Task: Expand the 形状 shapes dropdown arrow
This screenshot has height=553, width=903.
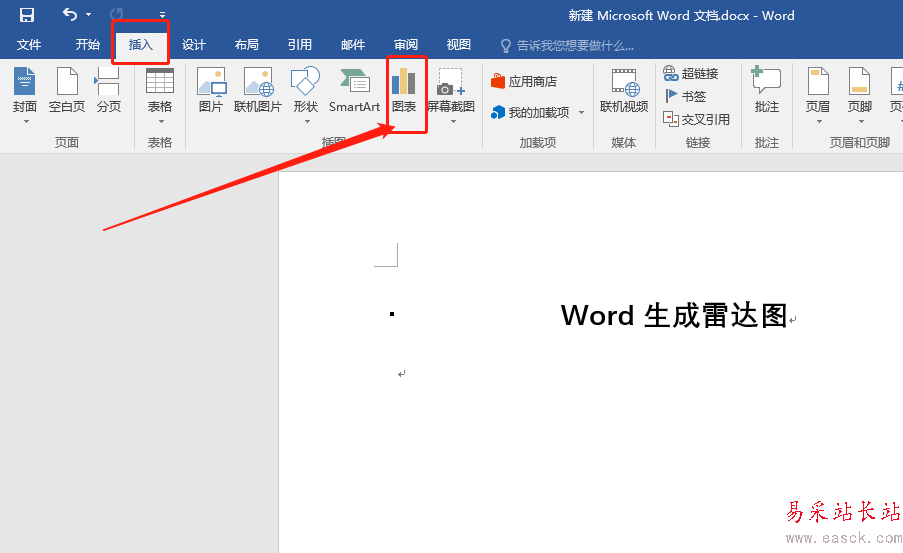Action: (x=307, y=122)
